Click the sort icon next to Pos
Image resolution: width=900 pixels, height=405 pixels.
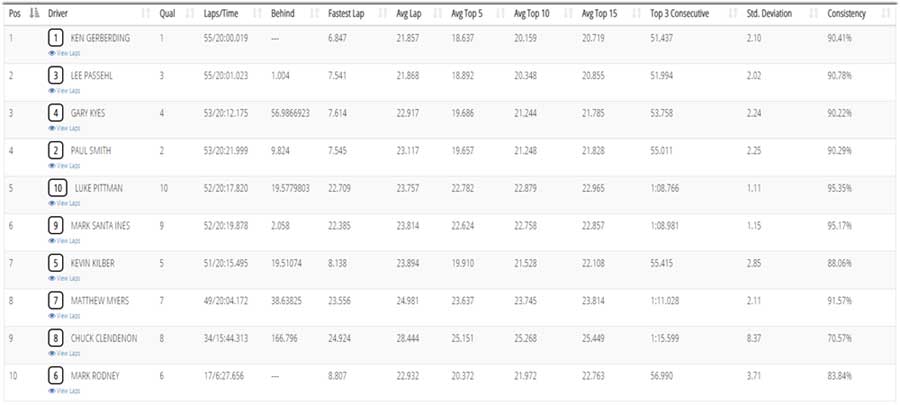[34, 13]
